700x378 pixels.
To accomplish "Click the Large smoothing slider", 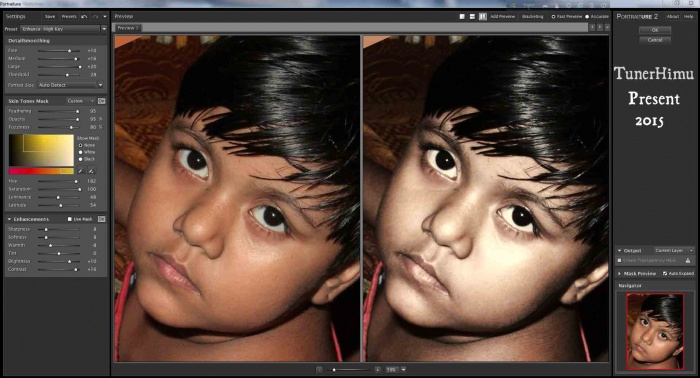I will click(x=59, y=66).
